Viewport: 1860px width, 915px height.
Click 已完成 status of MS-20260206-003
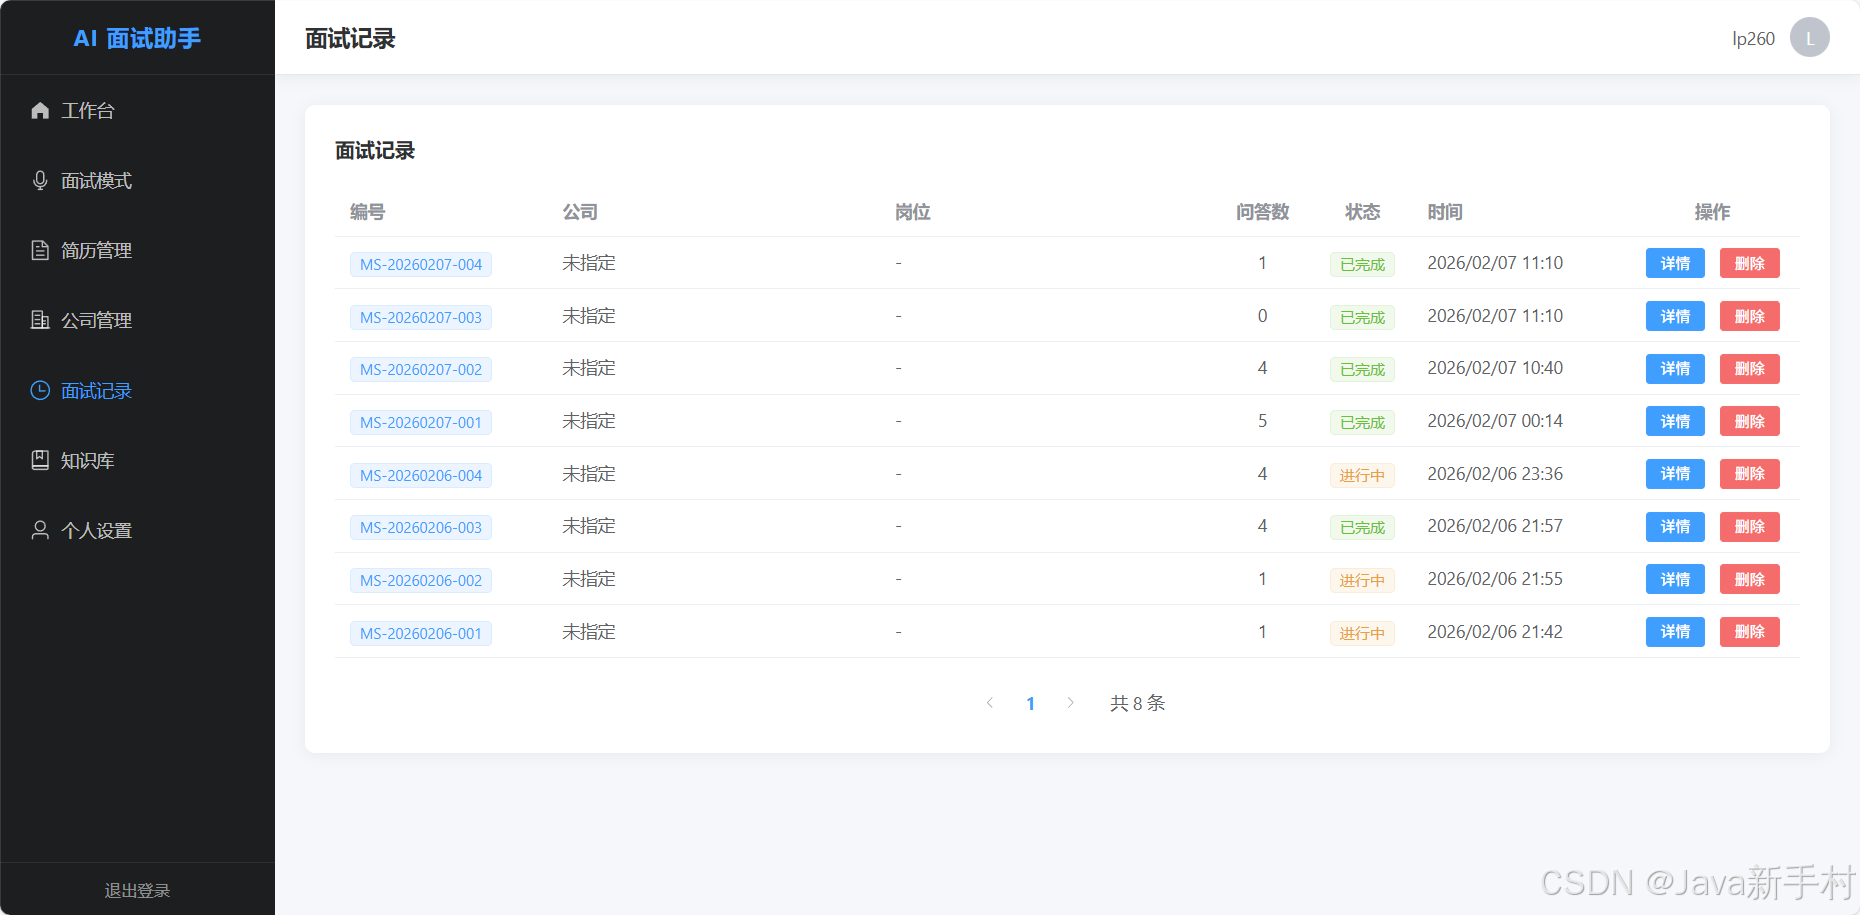1362,527
